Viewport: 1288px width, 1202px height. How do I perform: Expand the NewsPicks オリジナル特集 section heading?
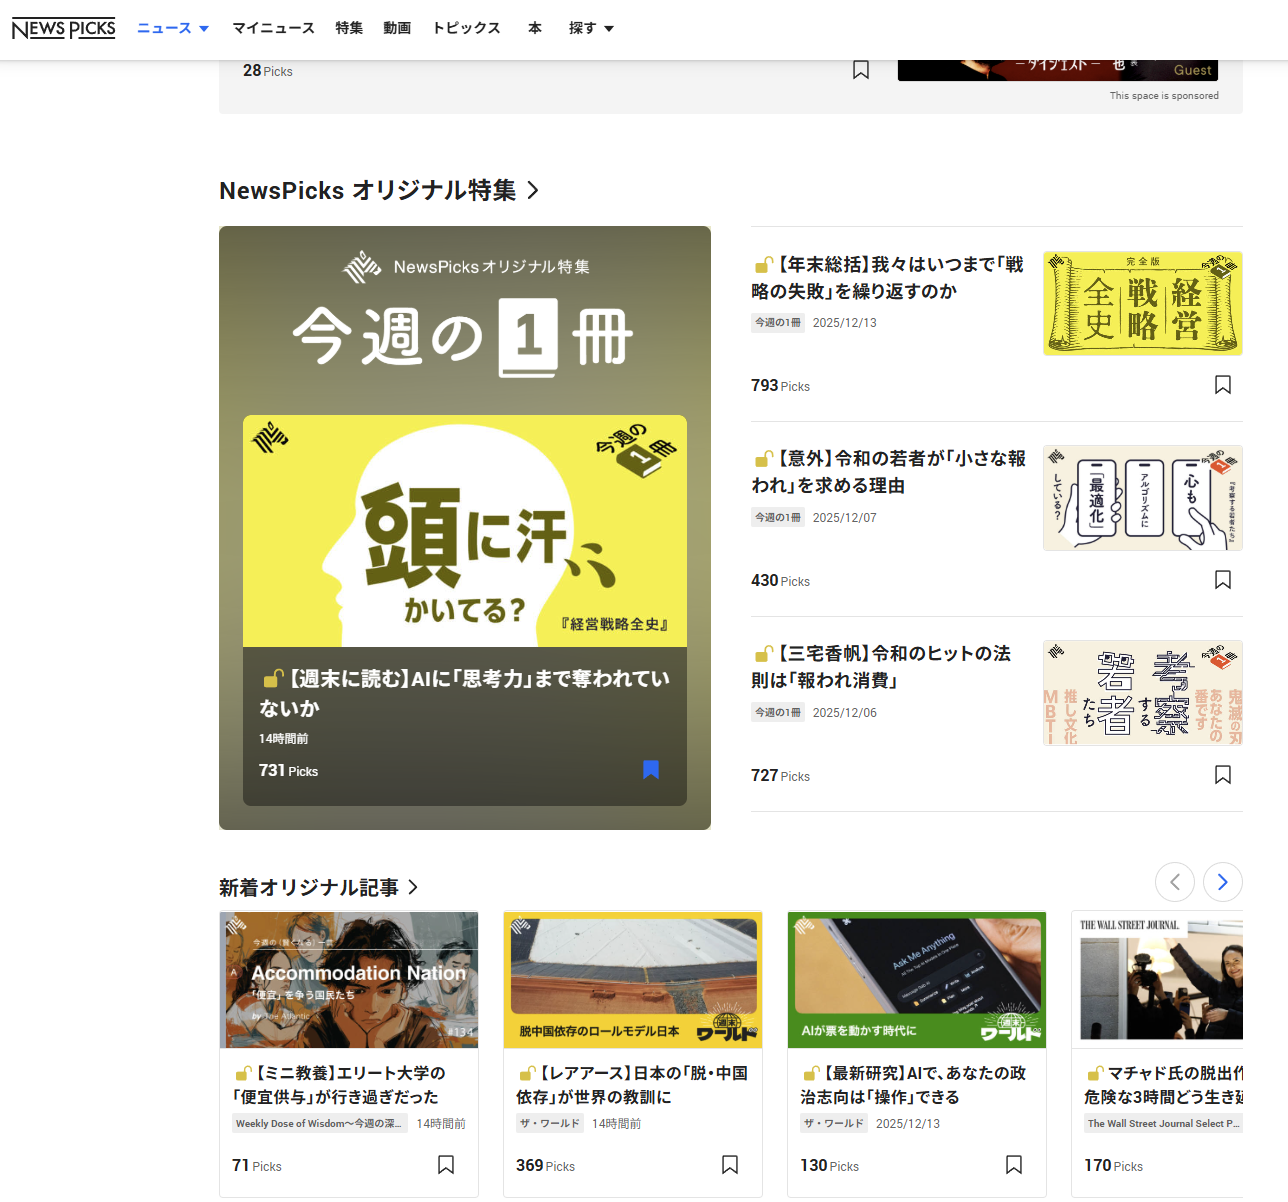pos(379,190)
